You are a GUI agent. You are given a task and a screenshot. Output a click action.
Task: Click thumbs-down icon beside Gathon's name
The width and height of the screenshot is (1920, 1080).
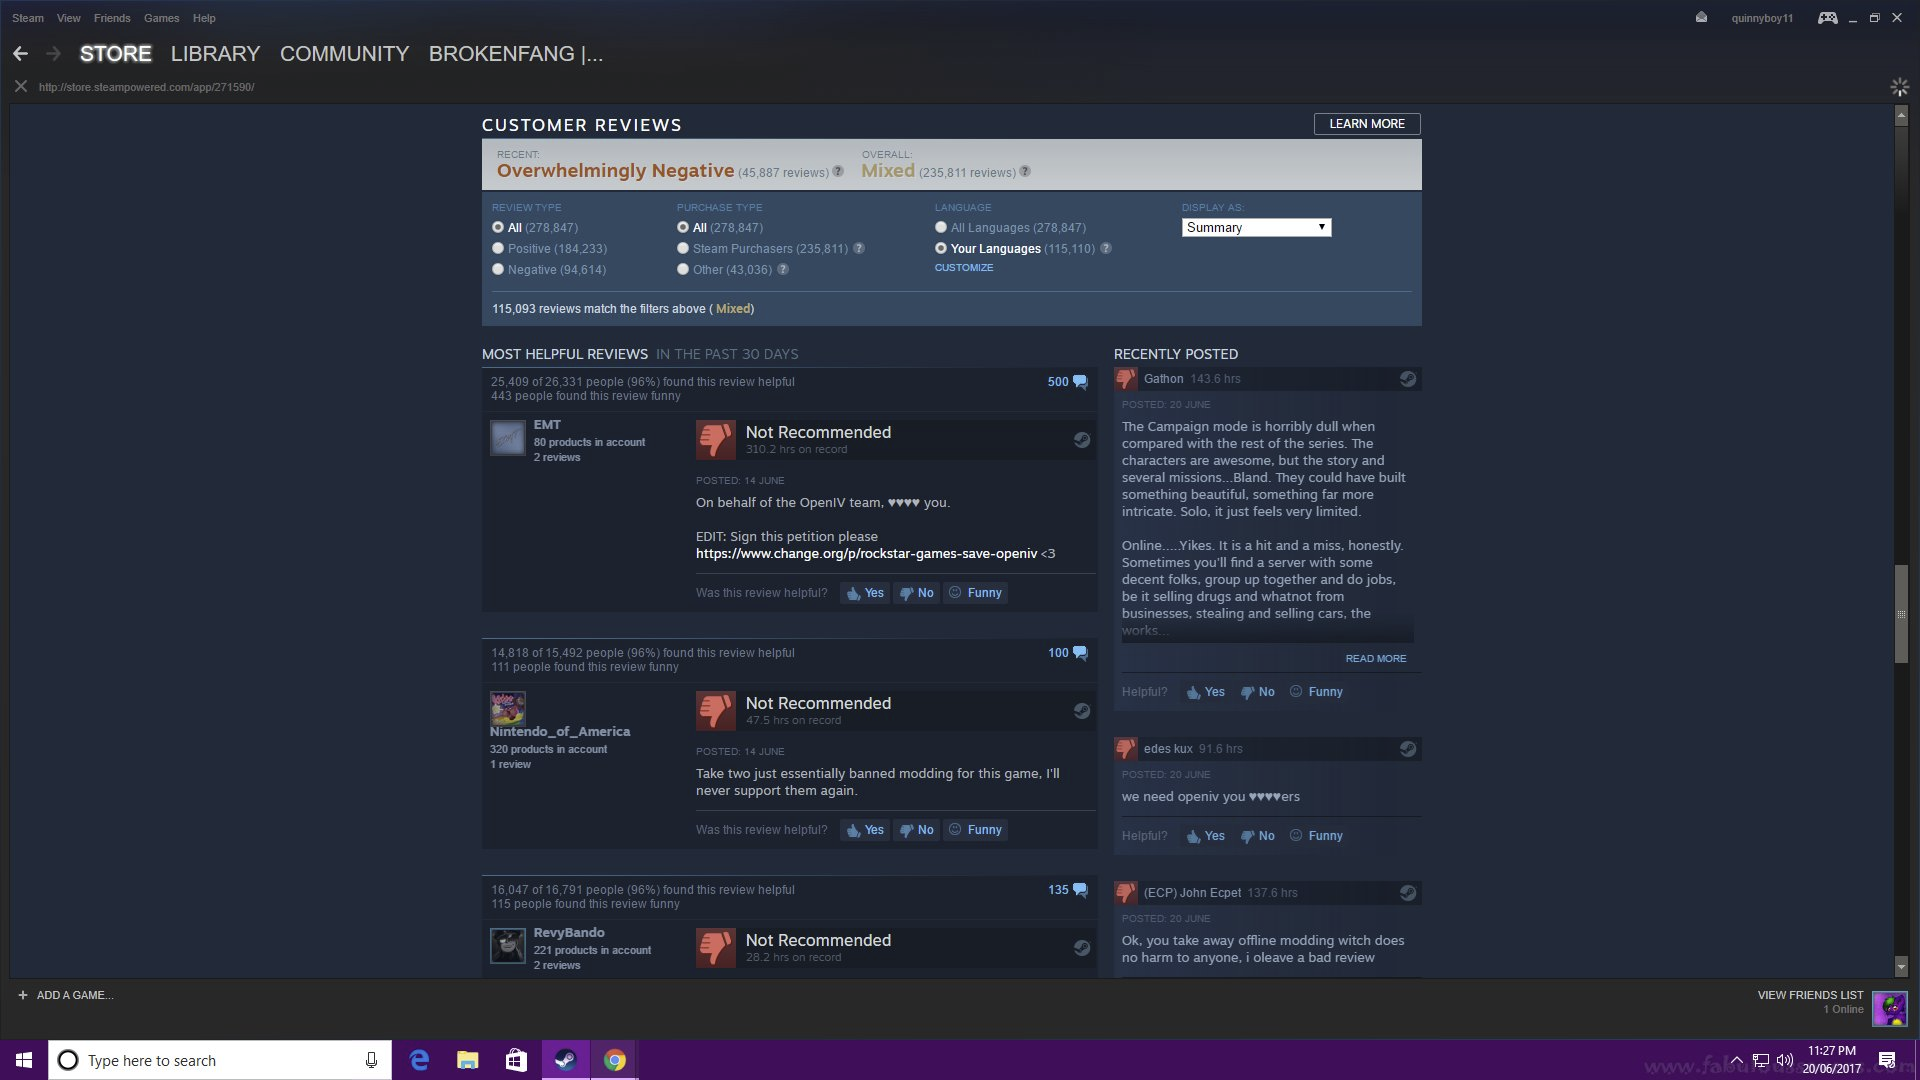pos(1126,379)
